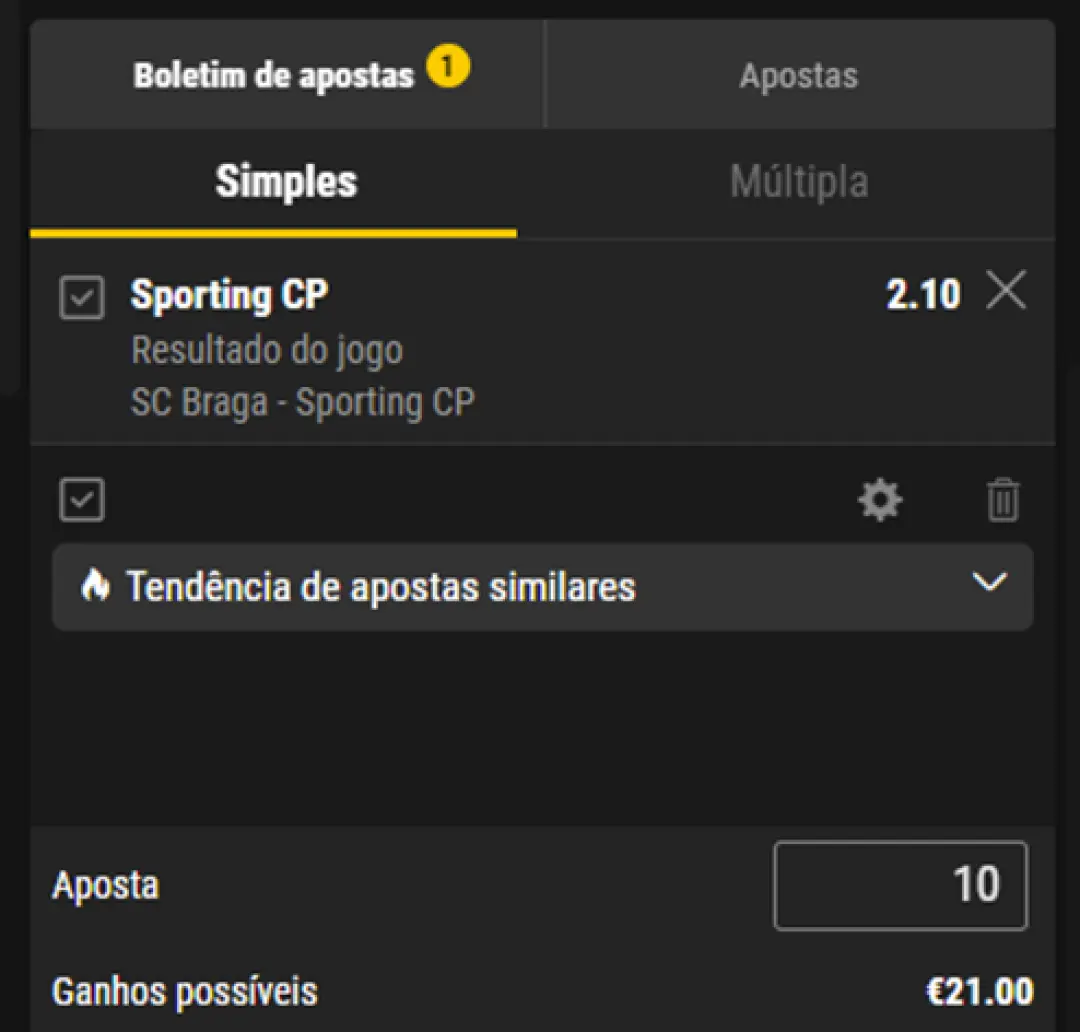Click the 2.10 odds value
1080x1032 pixels.
pos(923,294)
